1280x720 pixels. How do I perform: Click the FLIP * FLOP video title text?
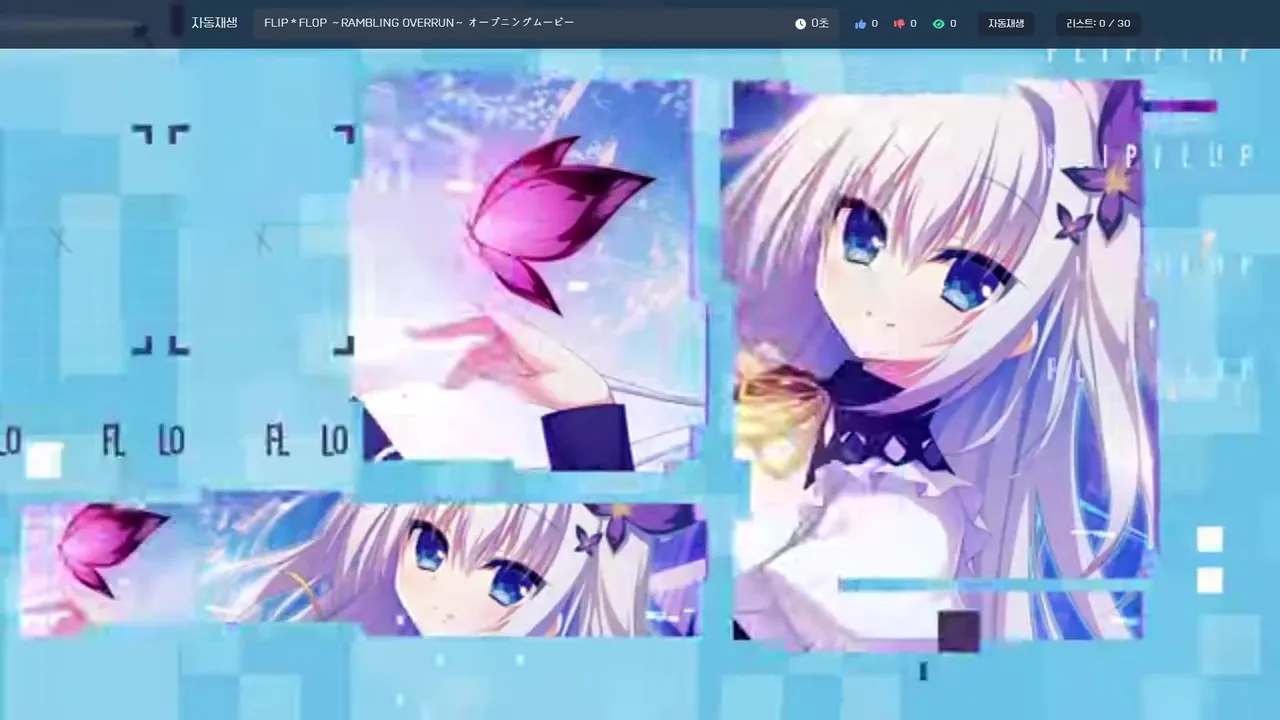pos(419,23)
